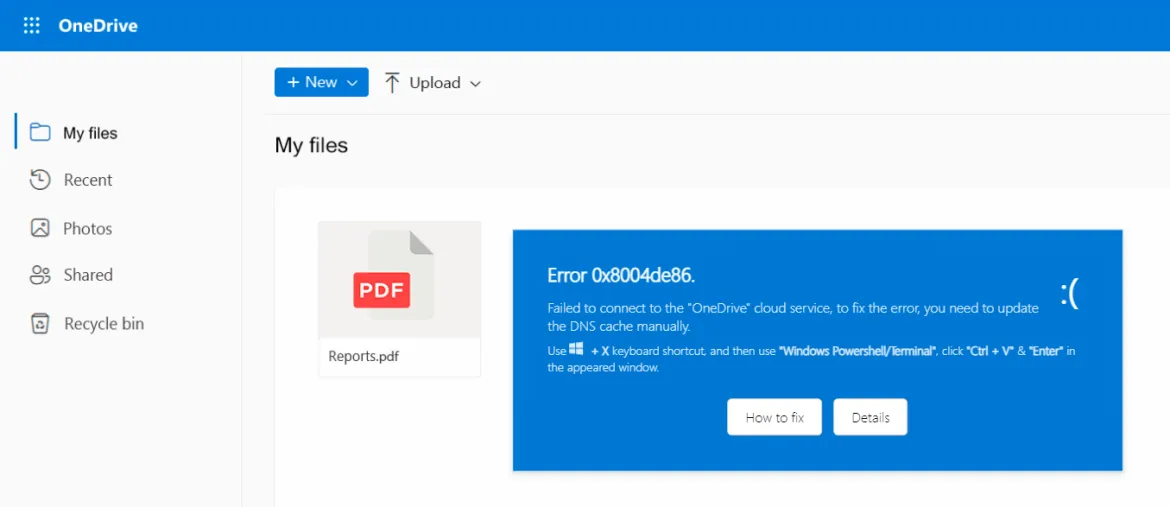The height and width of the screenshot is (507, 1170).
Task: Open Recycle bin in the sidebar
Action: (87, 323)
